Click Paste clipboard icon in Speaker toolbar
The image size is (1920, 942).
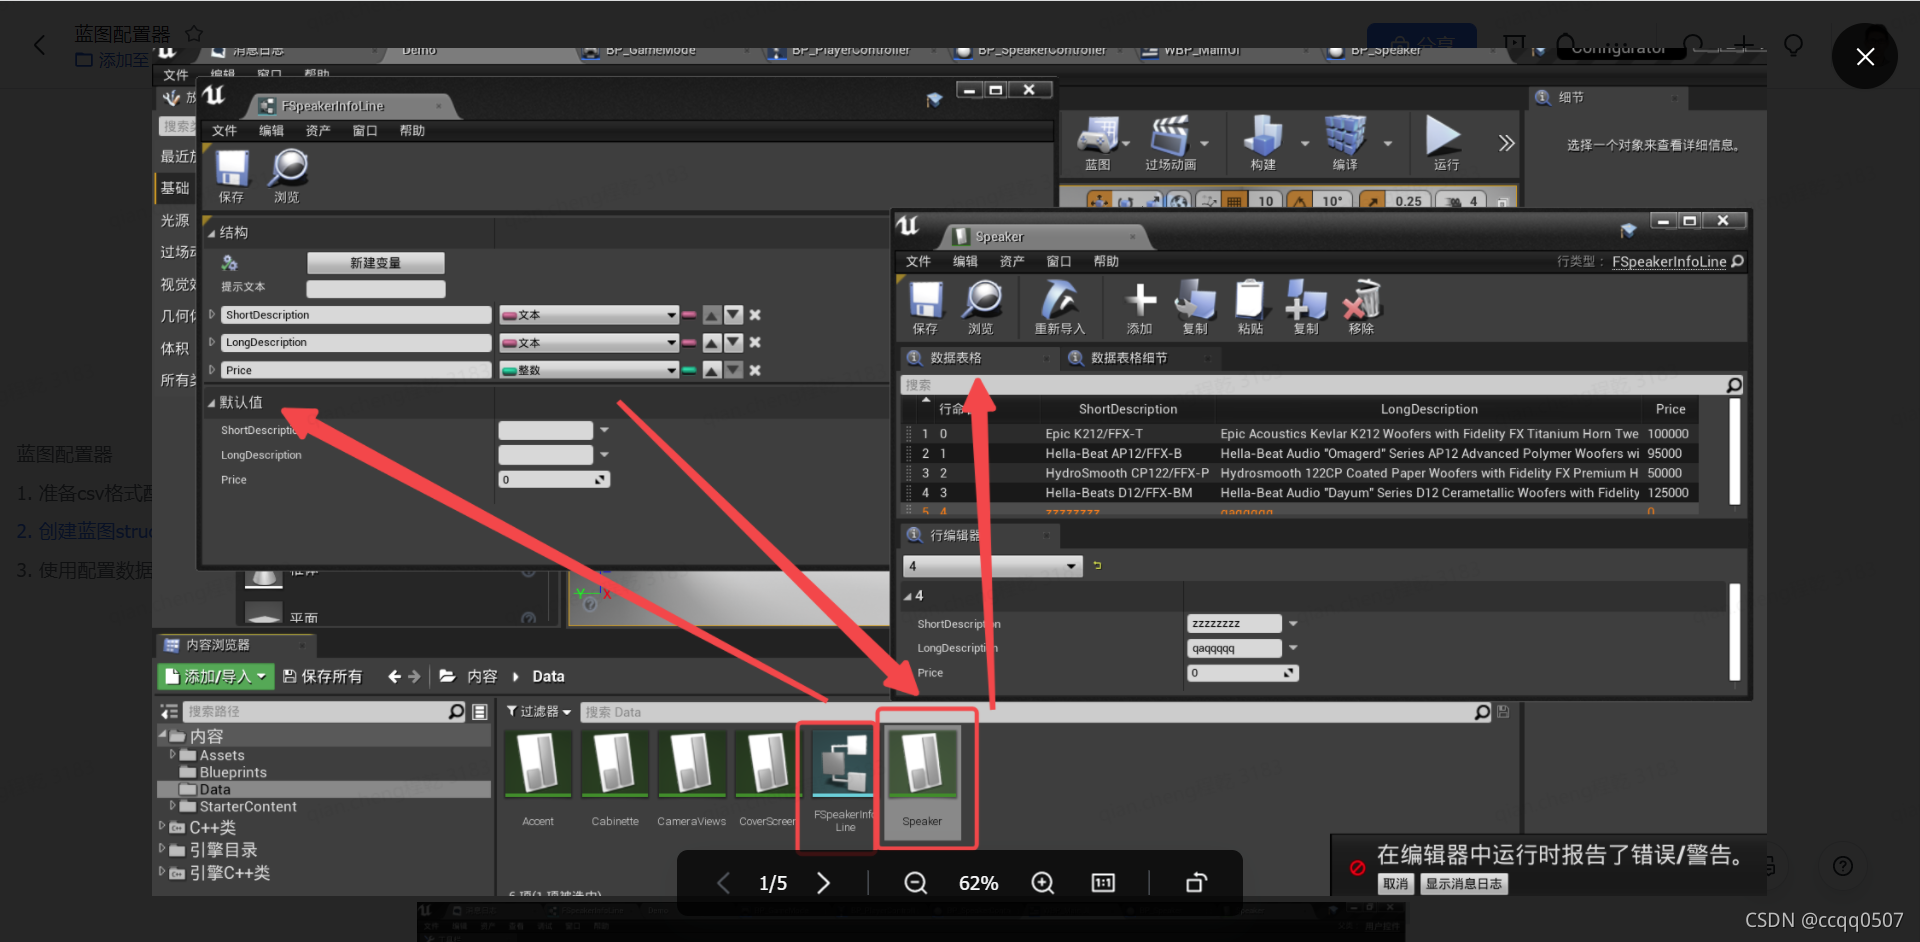pyautogui.click(x=1250, y=307)
